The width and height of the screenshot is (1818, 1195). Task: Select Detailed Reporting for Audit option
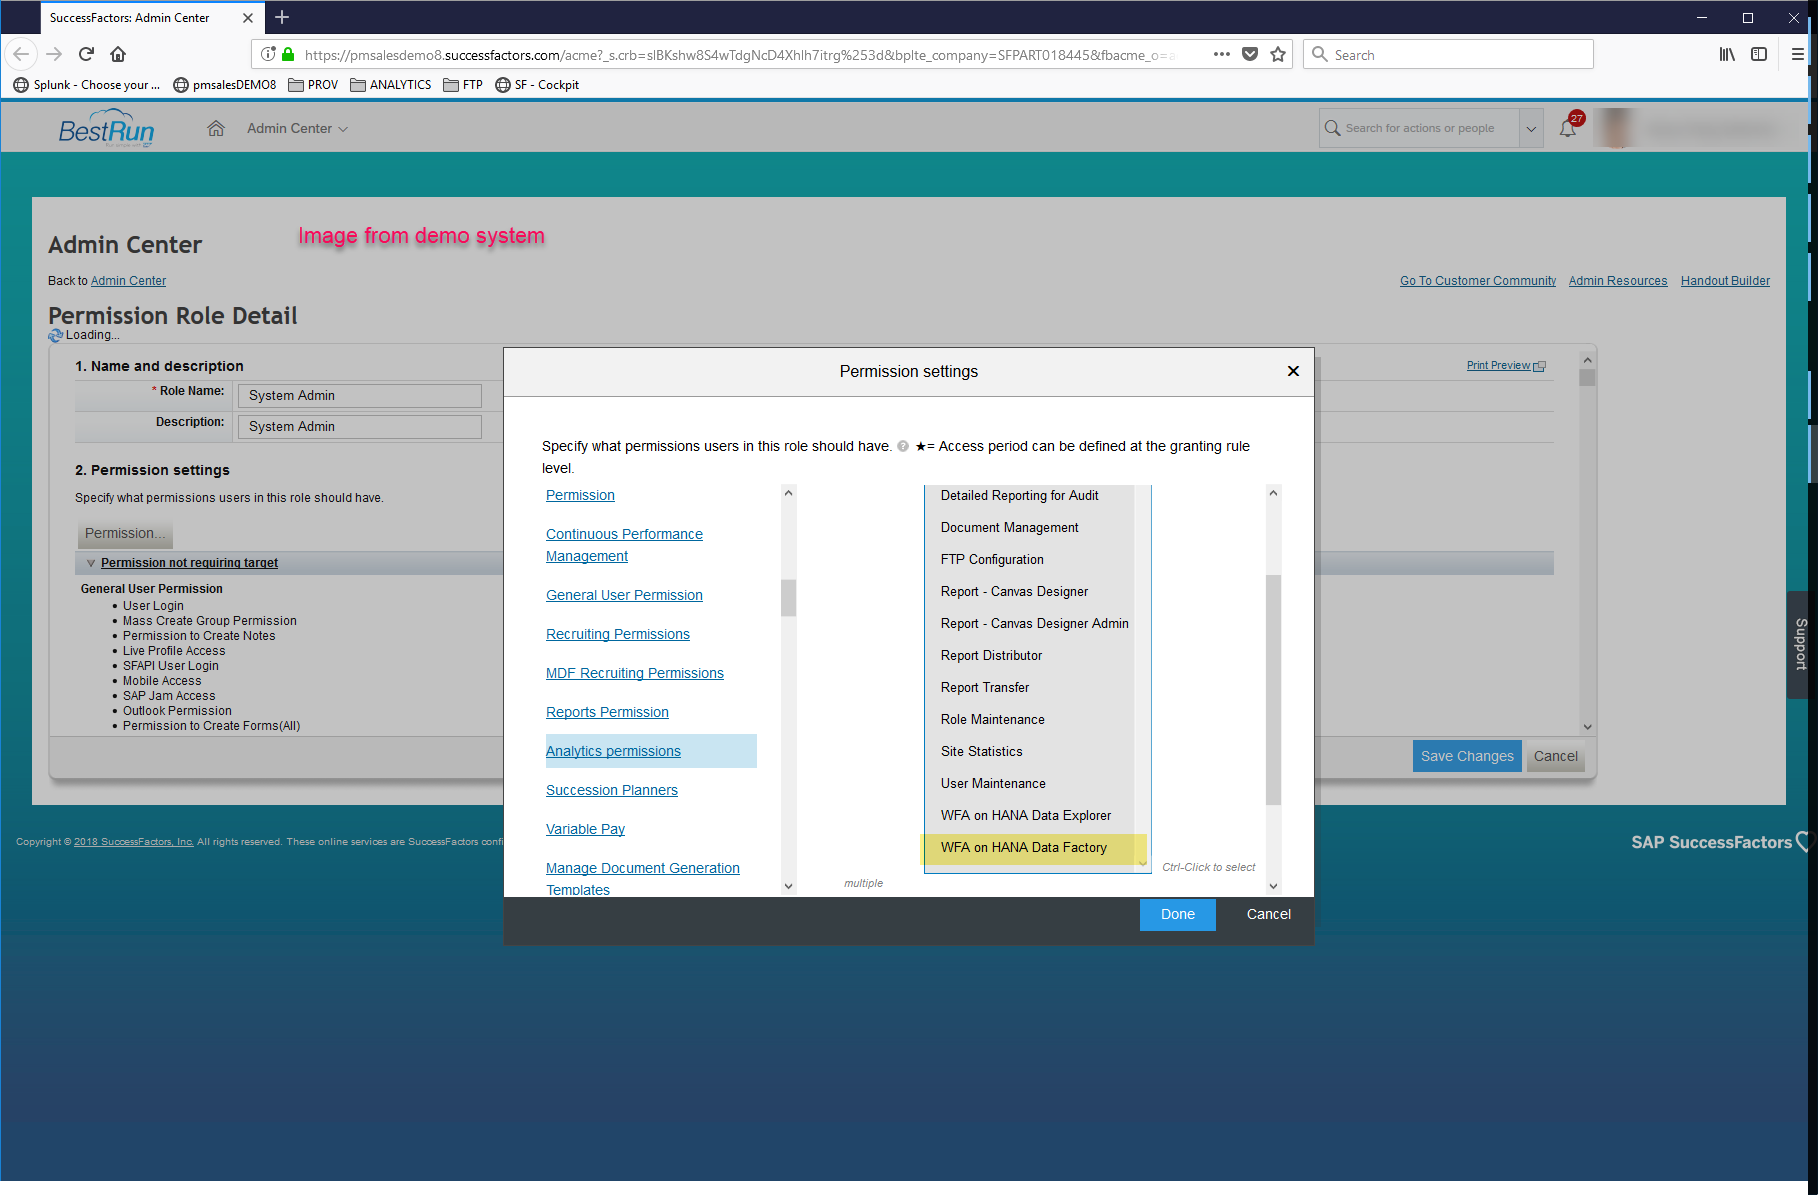point(1030,495)
